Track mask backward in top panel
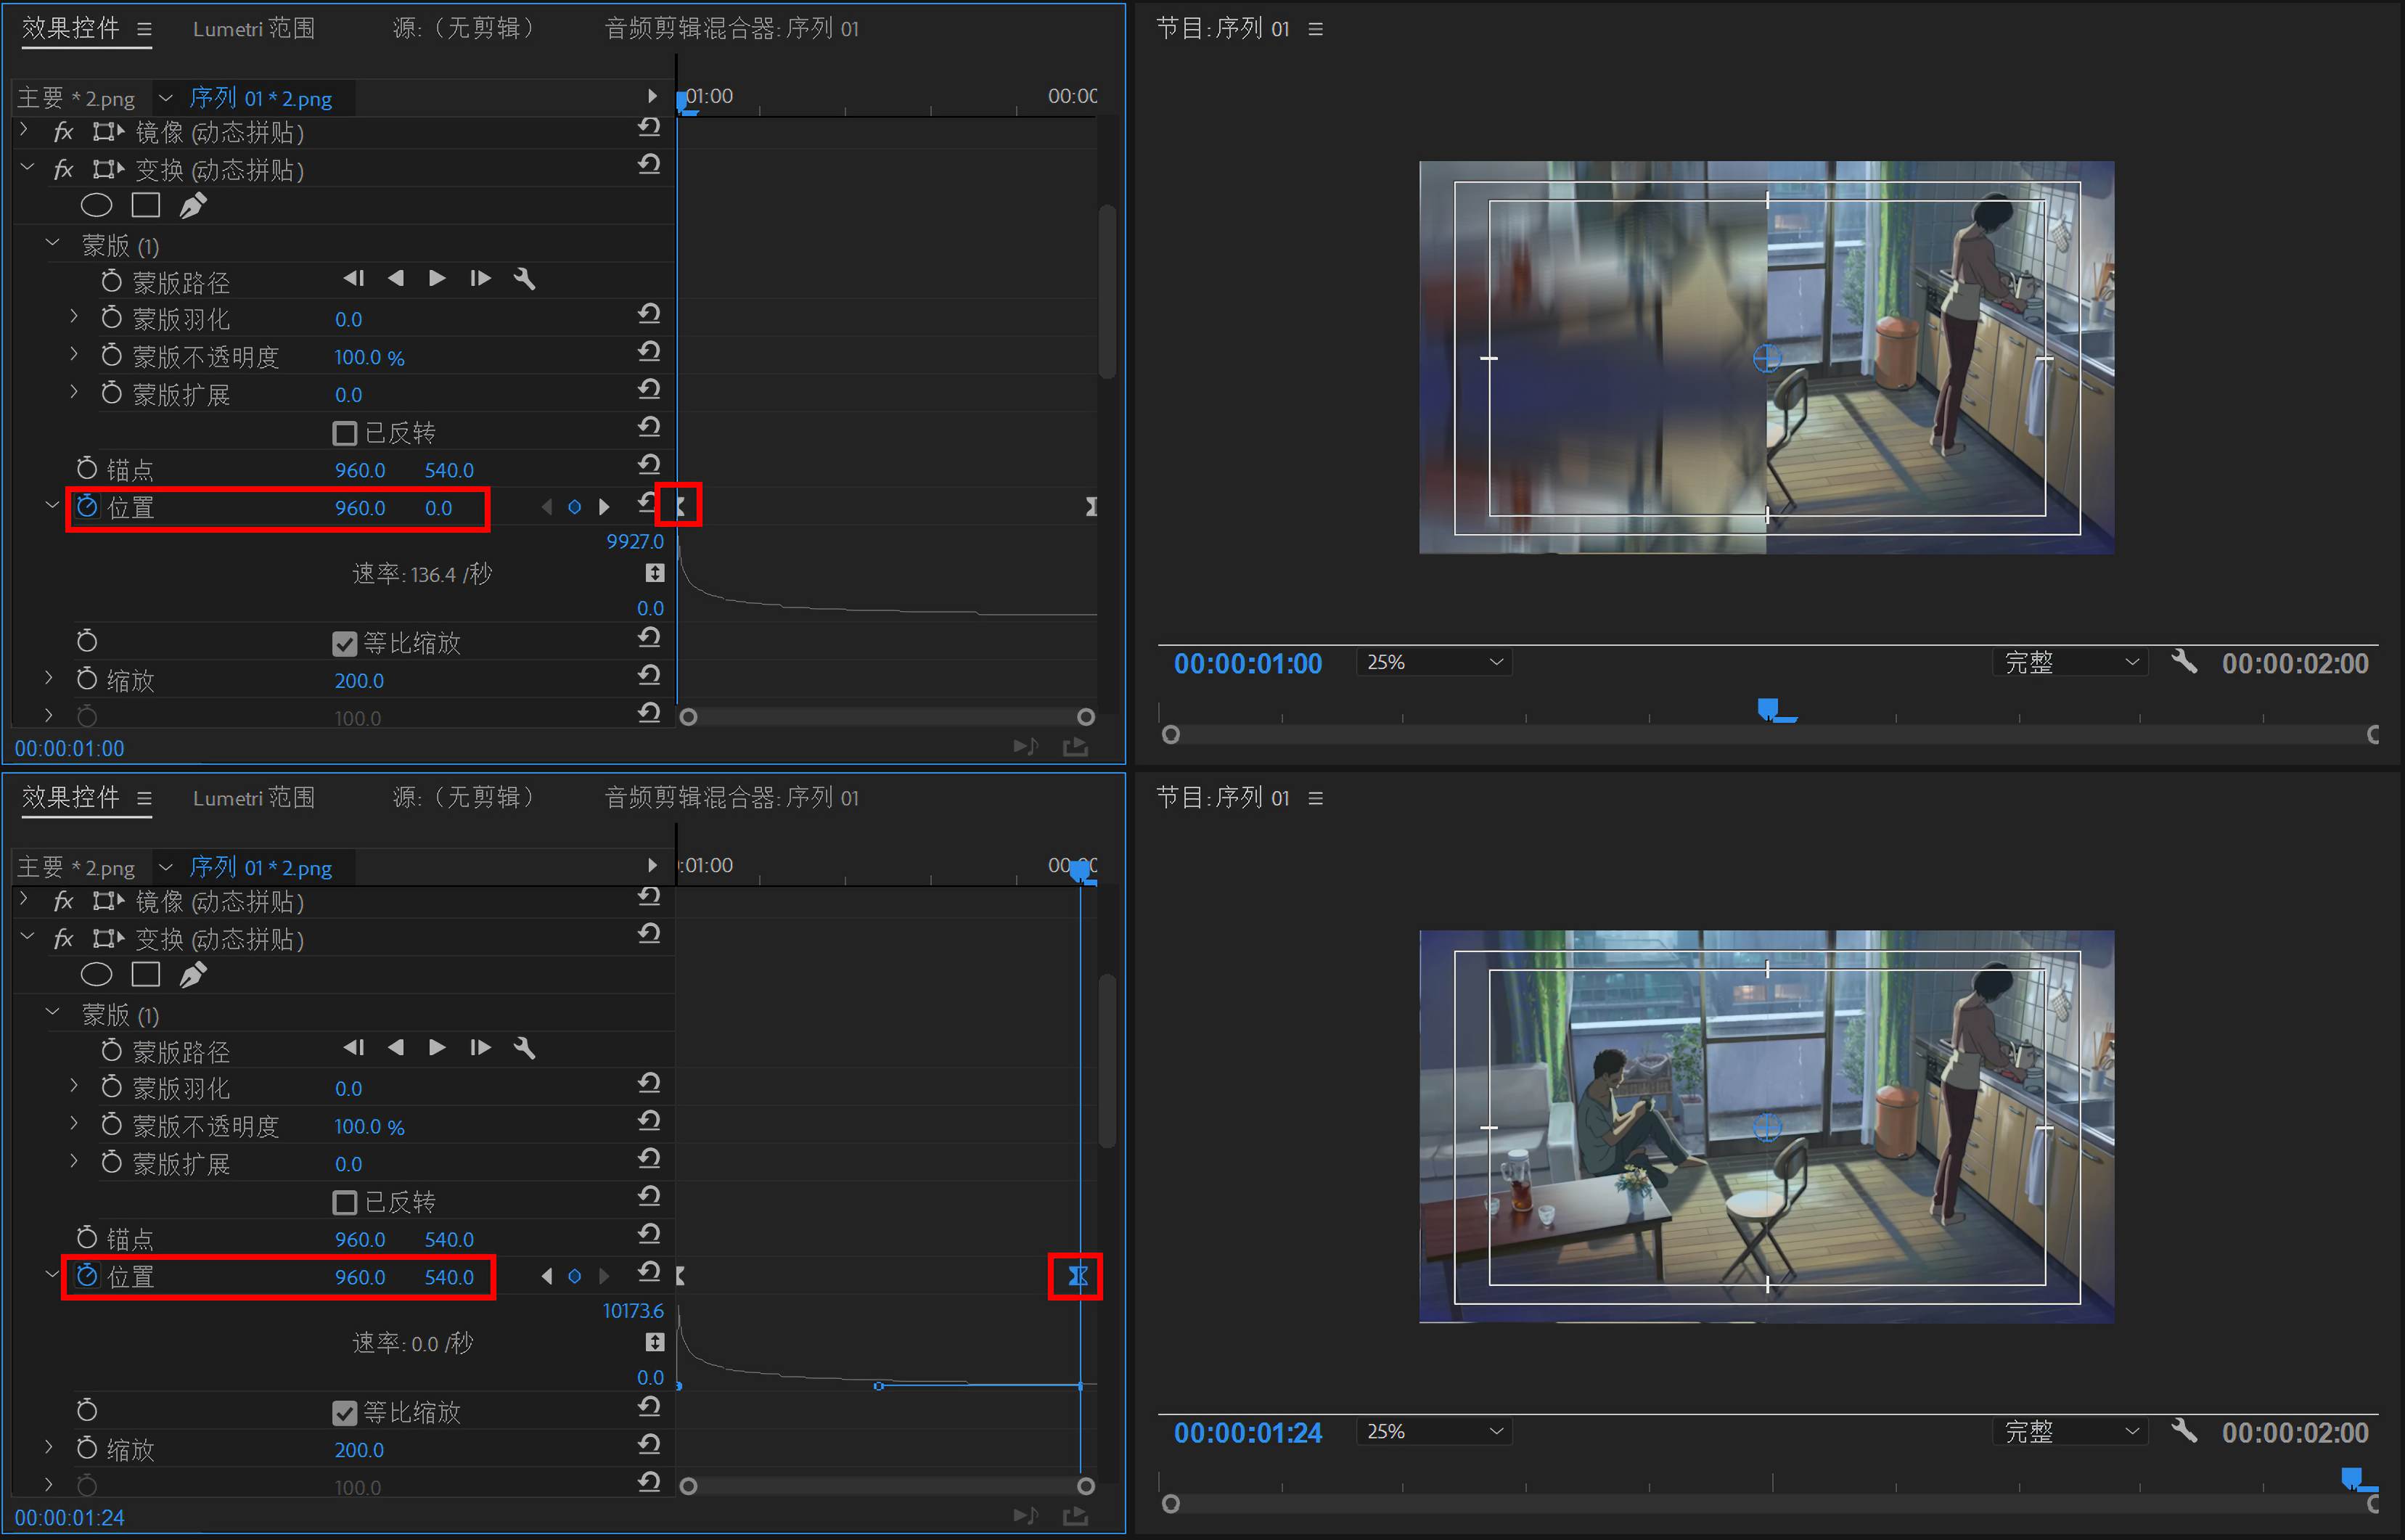Screen dimensions: 2405x1540 point(396,279)
